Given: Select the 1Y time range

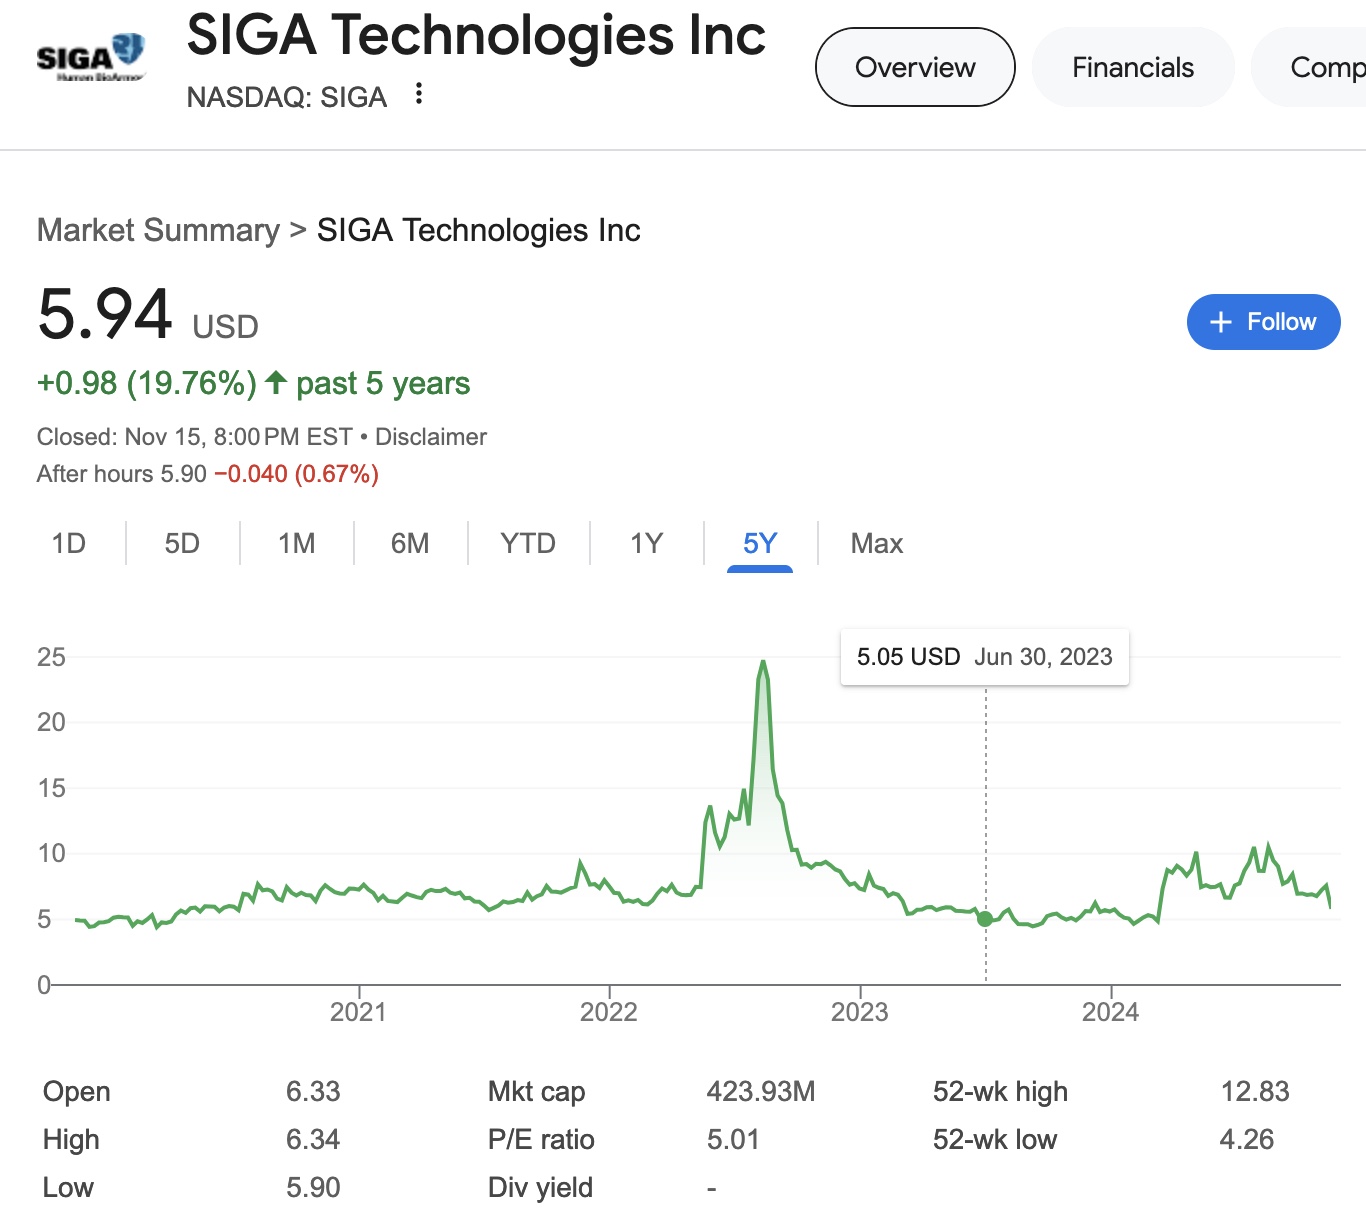Looking at the screenshot, I should click(x=646, y=543).
